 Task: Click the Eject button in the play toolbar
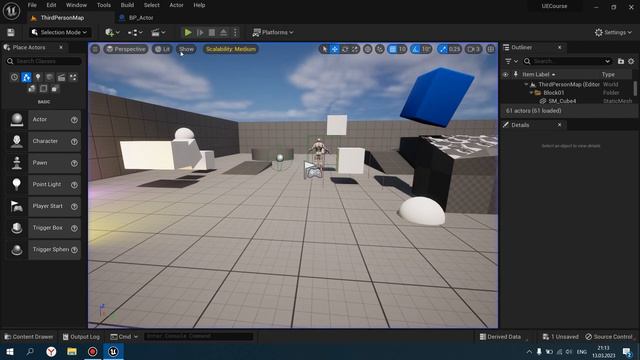[x=224, y=32]
